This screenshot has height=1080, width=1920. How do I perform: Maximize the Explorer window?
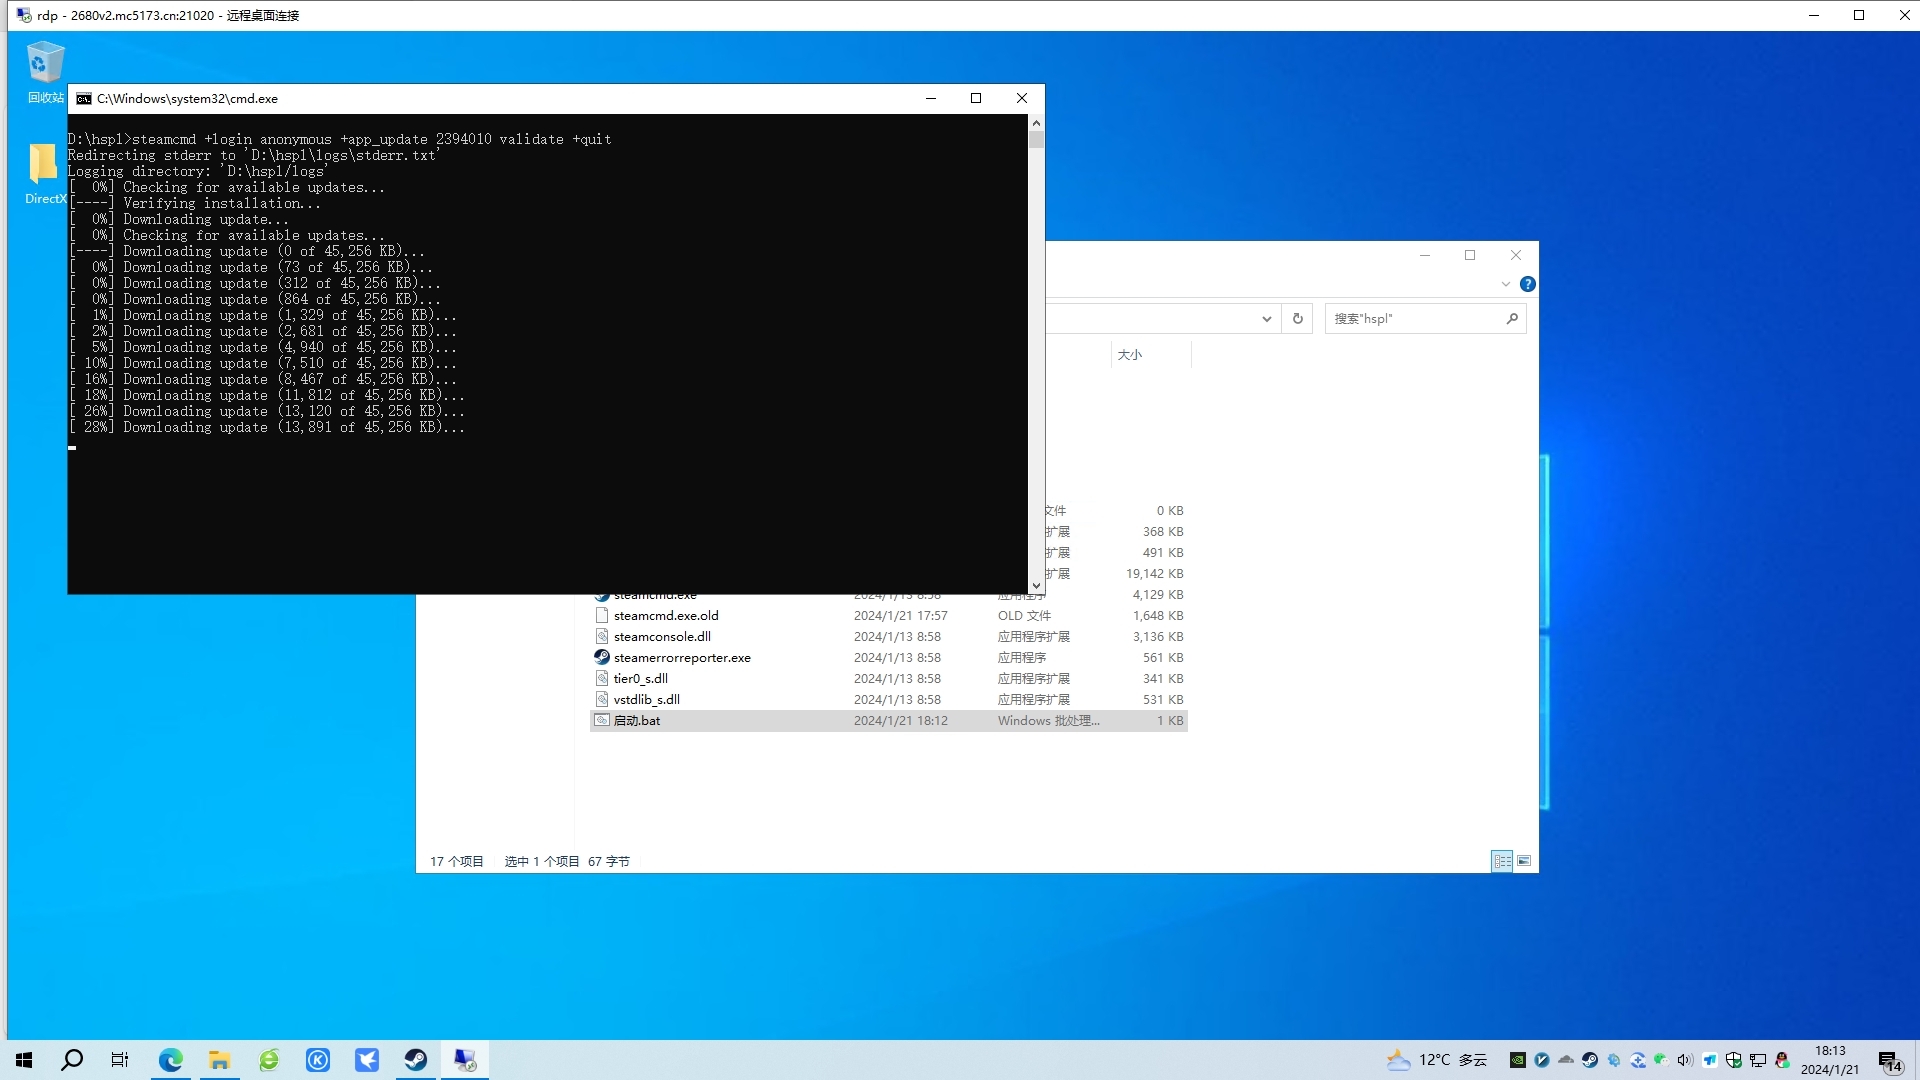(x=1470, y=255)
